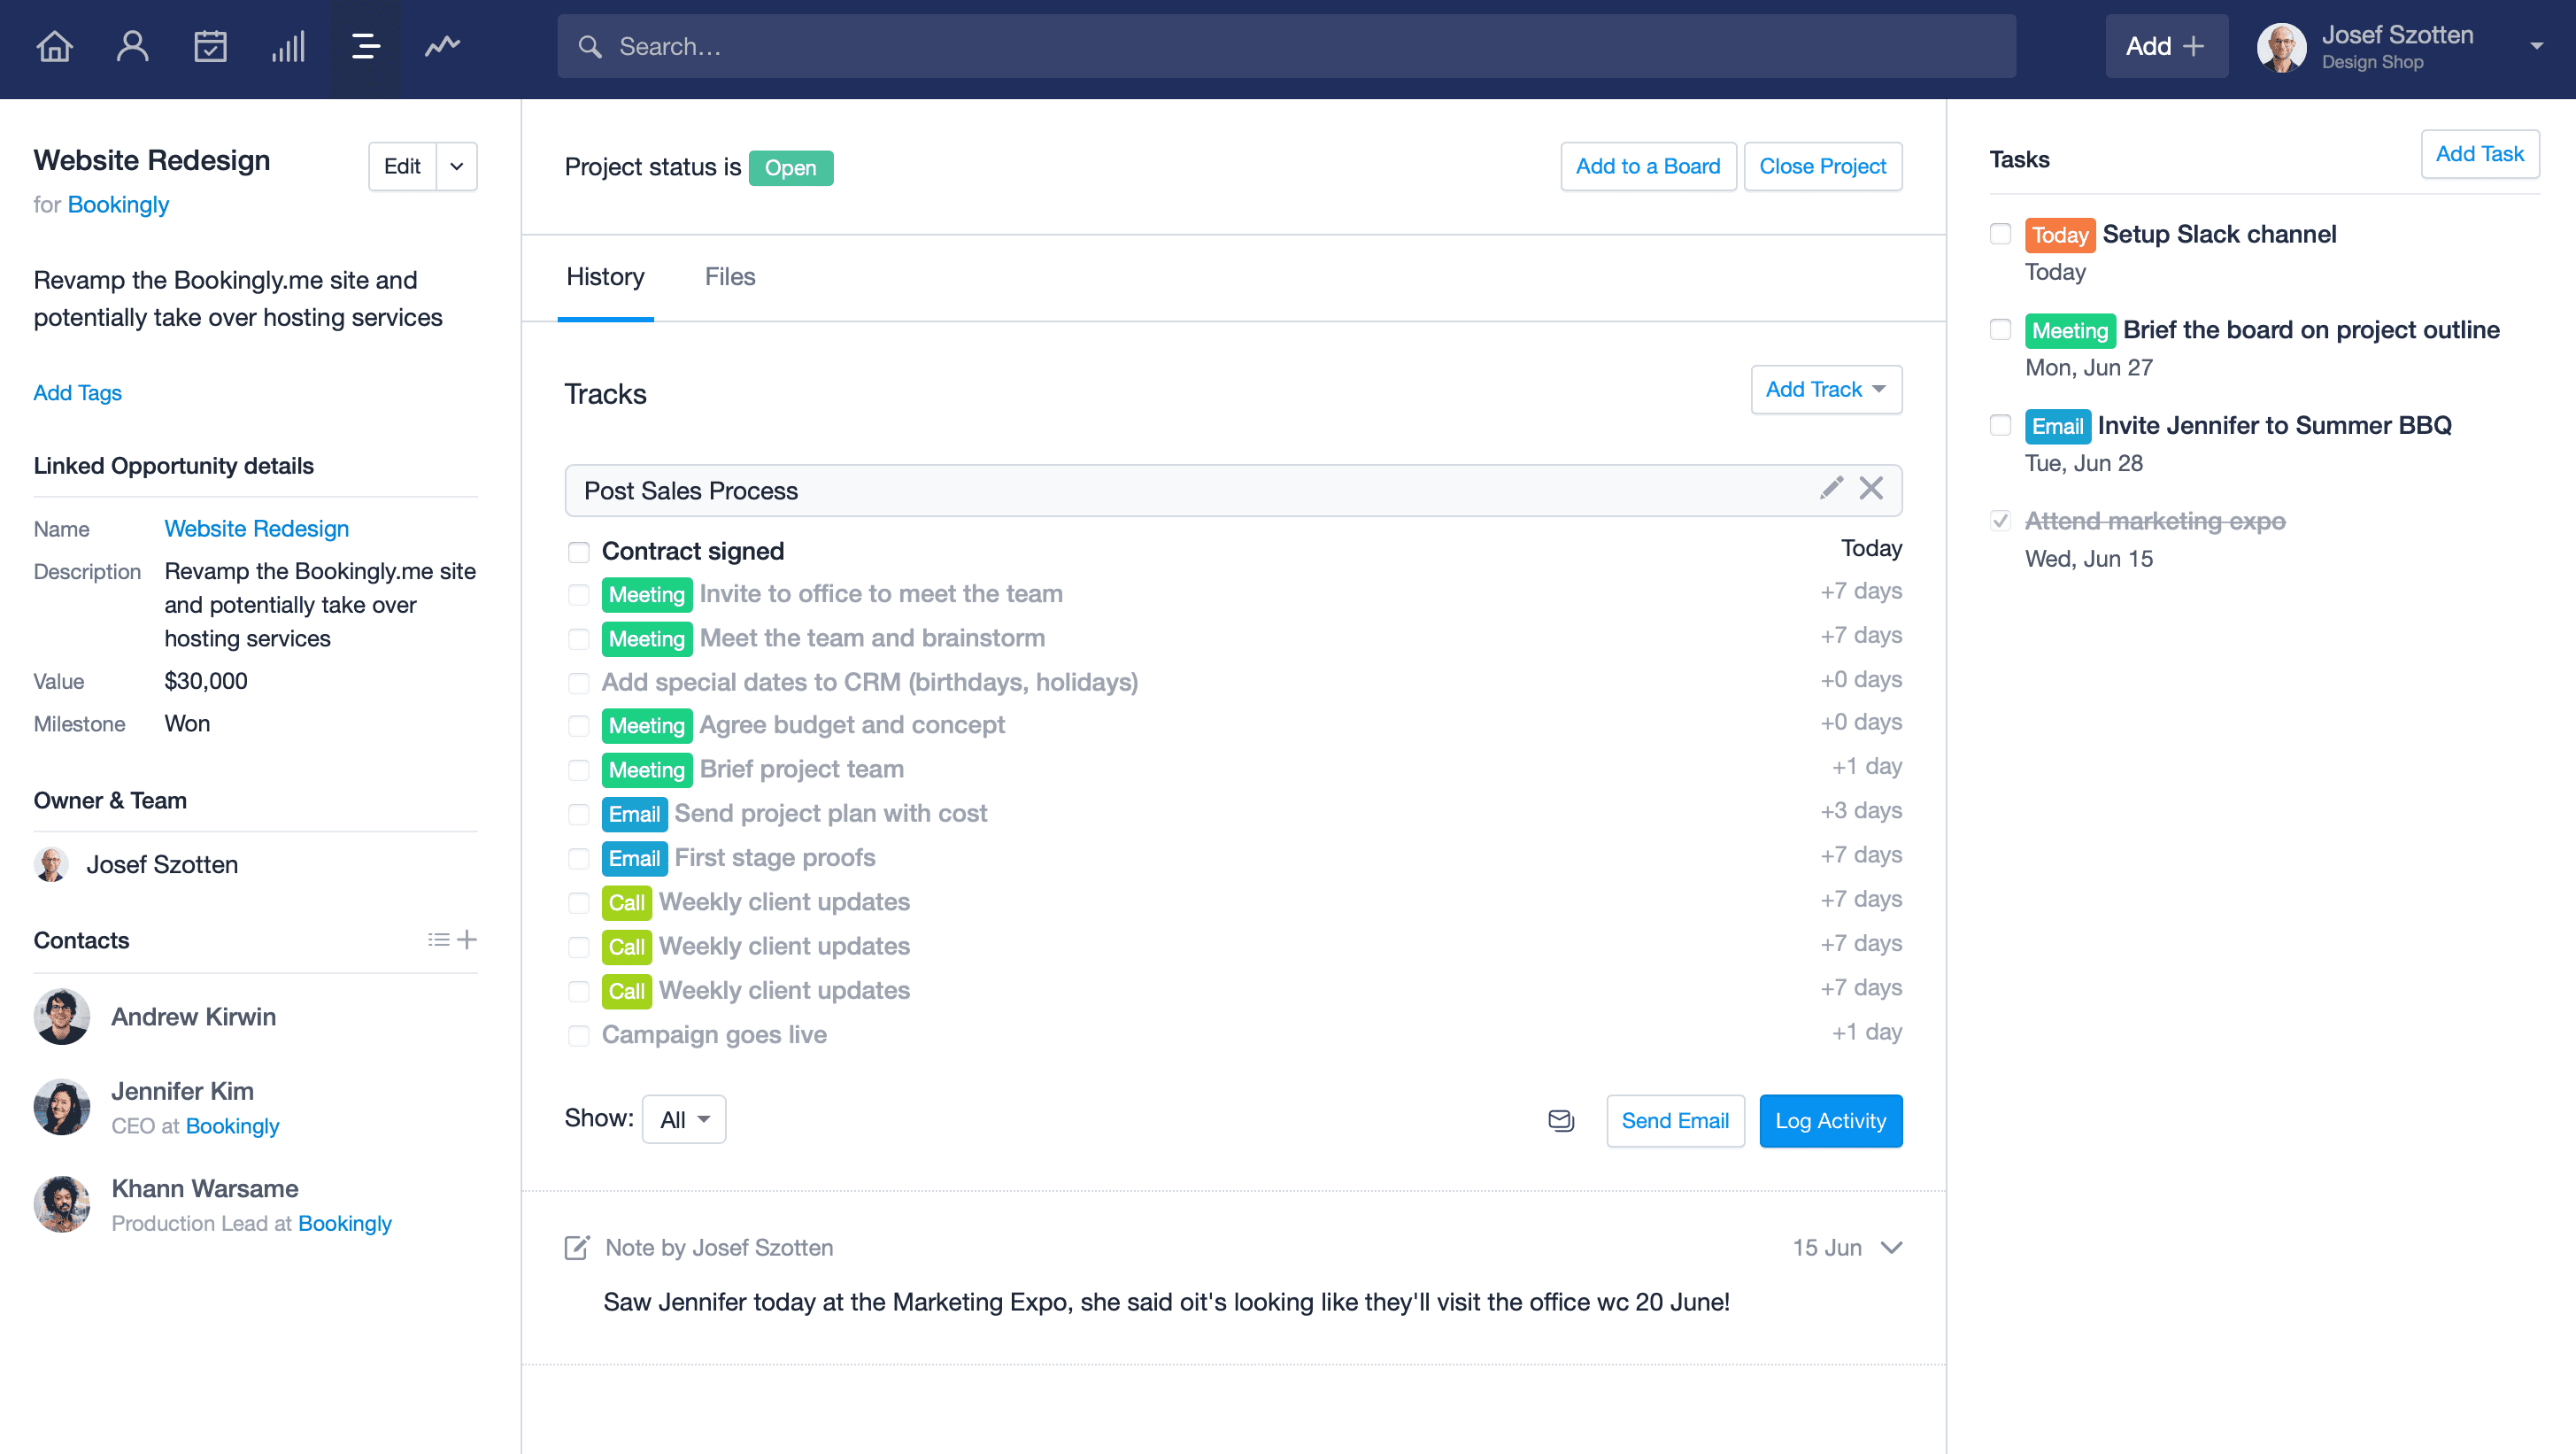This screenshot has width=2576, height=1454.
Task: Tick the First stage proofs checkbox
Action: (579, 859)
